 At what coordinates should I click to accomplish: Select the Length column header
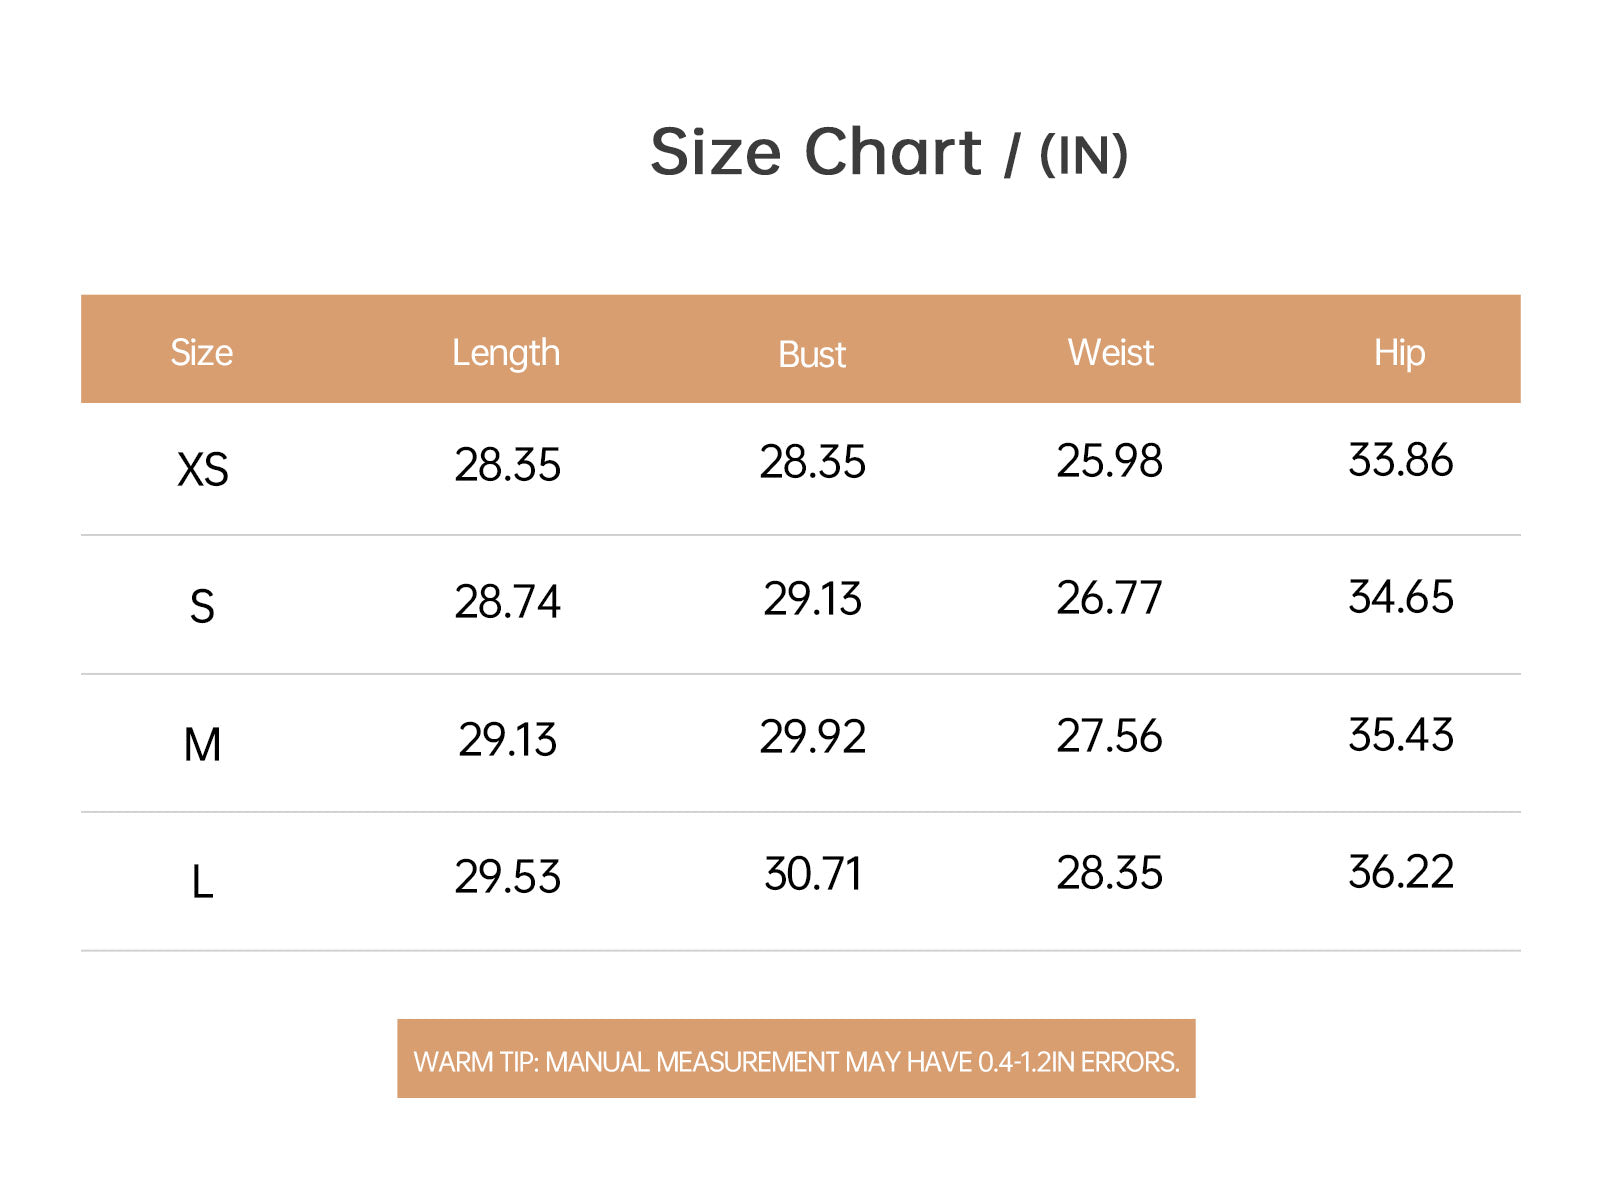pyautogui.click(x=506, y=354)
